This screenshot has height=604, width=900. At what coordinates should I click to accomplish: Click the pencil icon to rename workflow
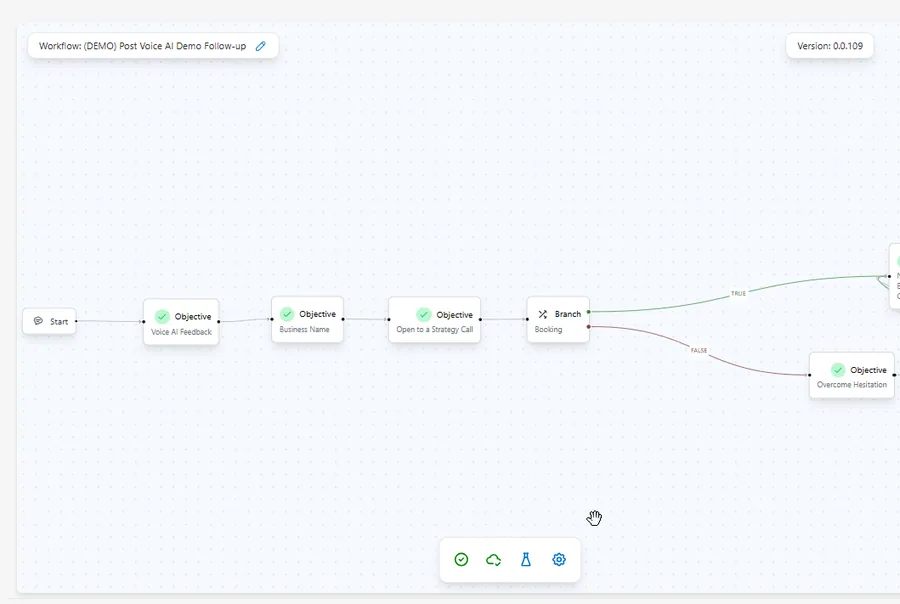point(261,46)
